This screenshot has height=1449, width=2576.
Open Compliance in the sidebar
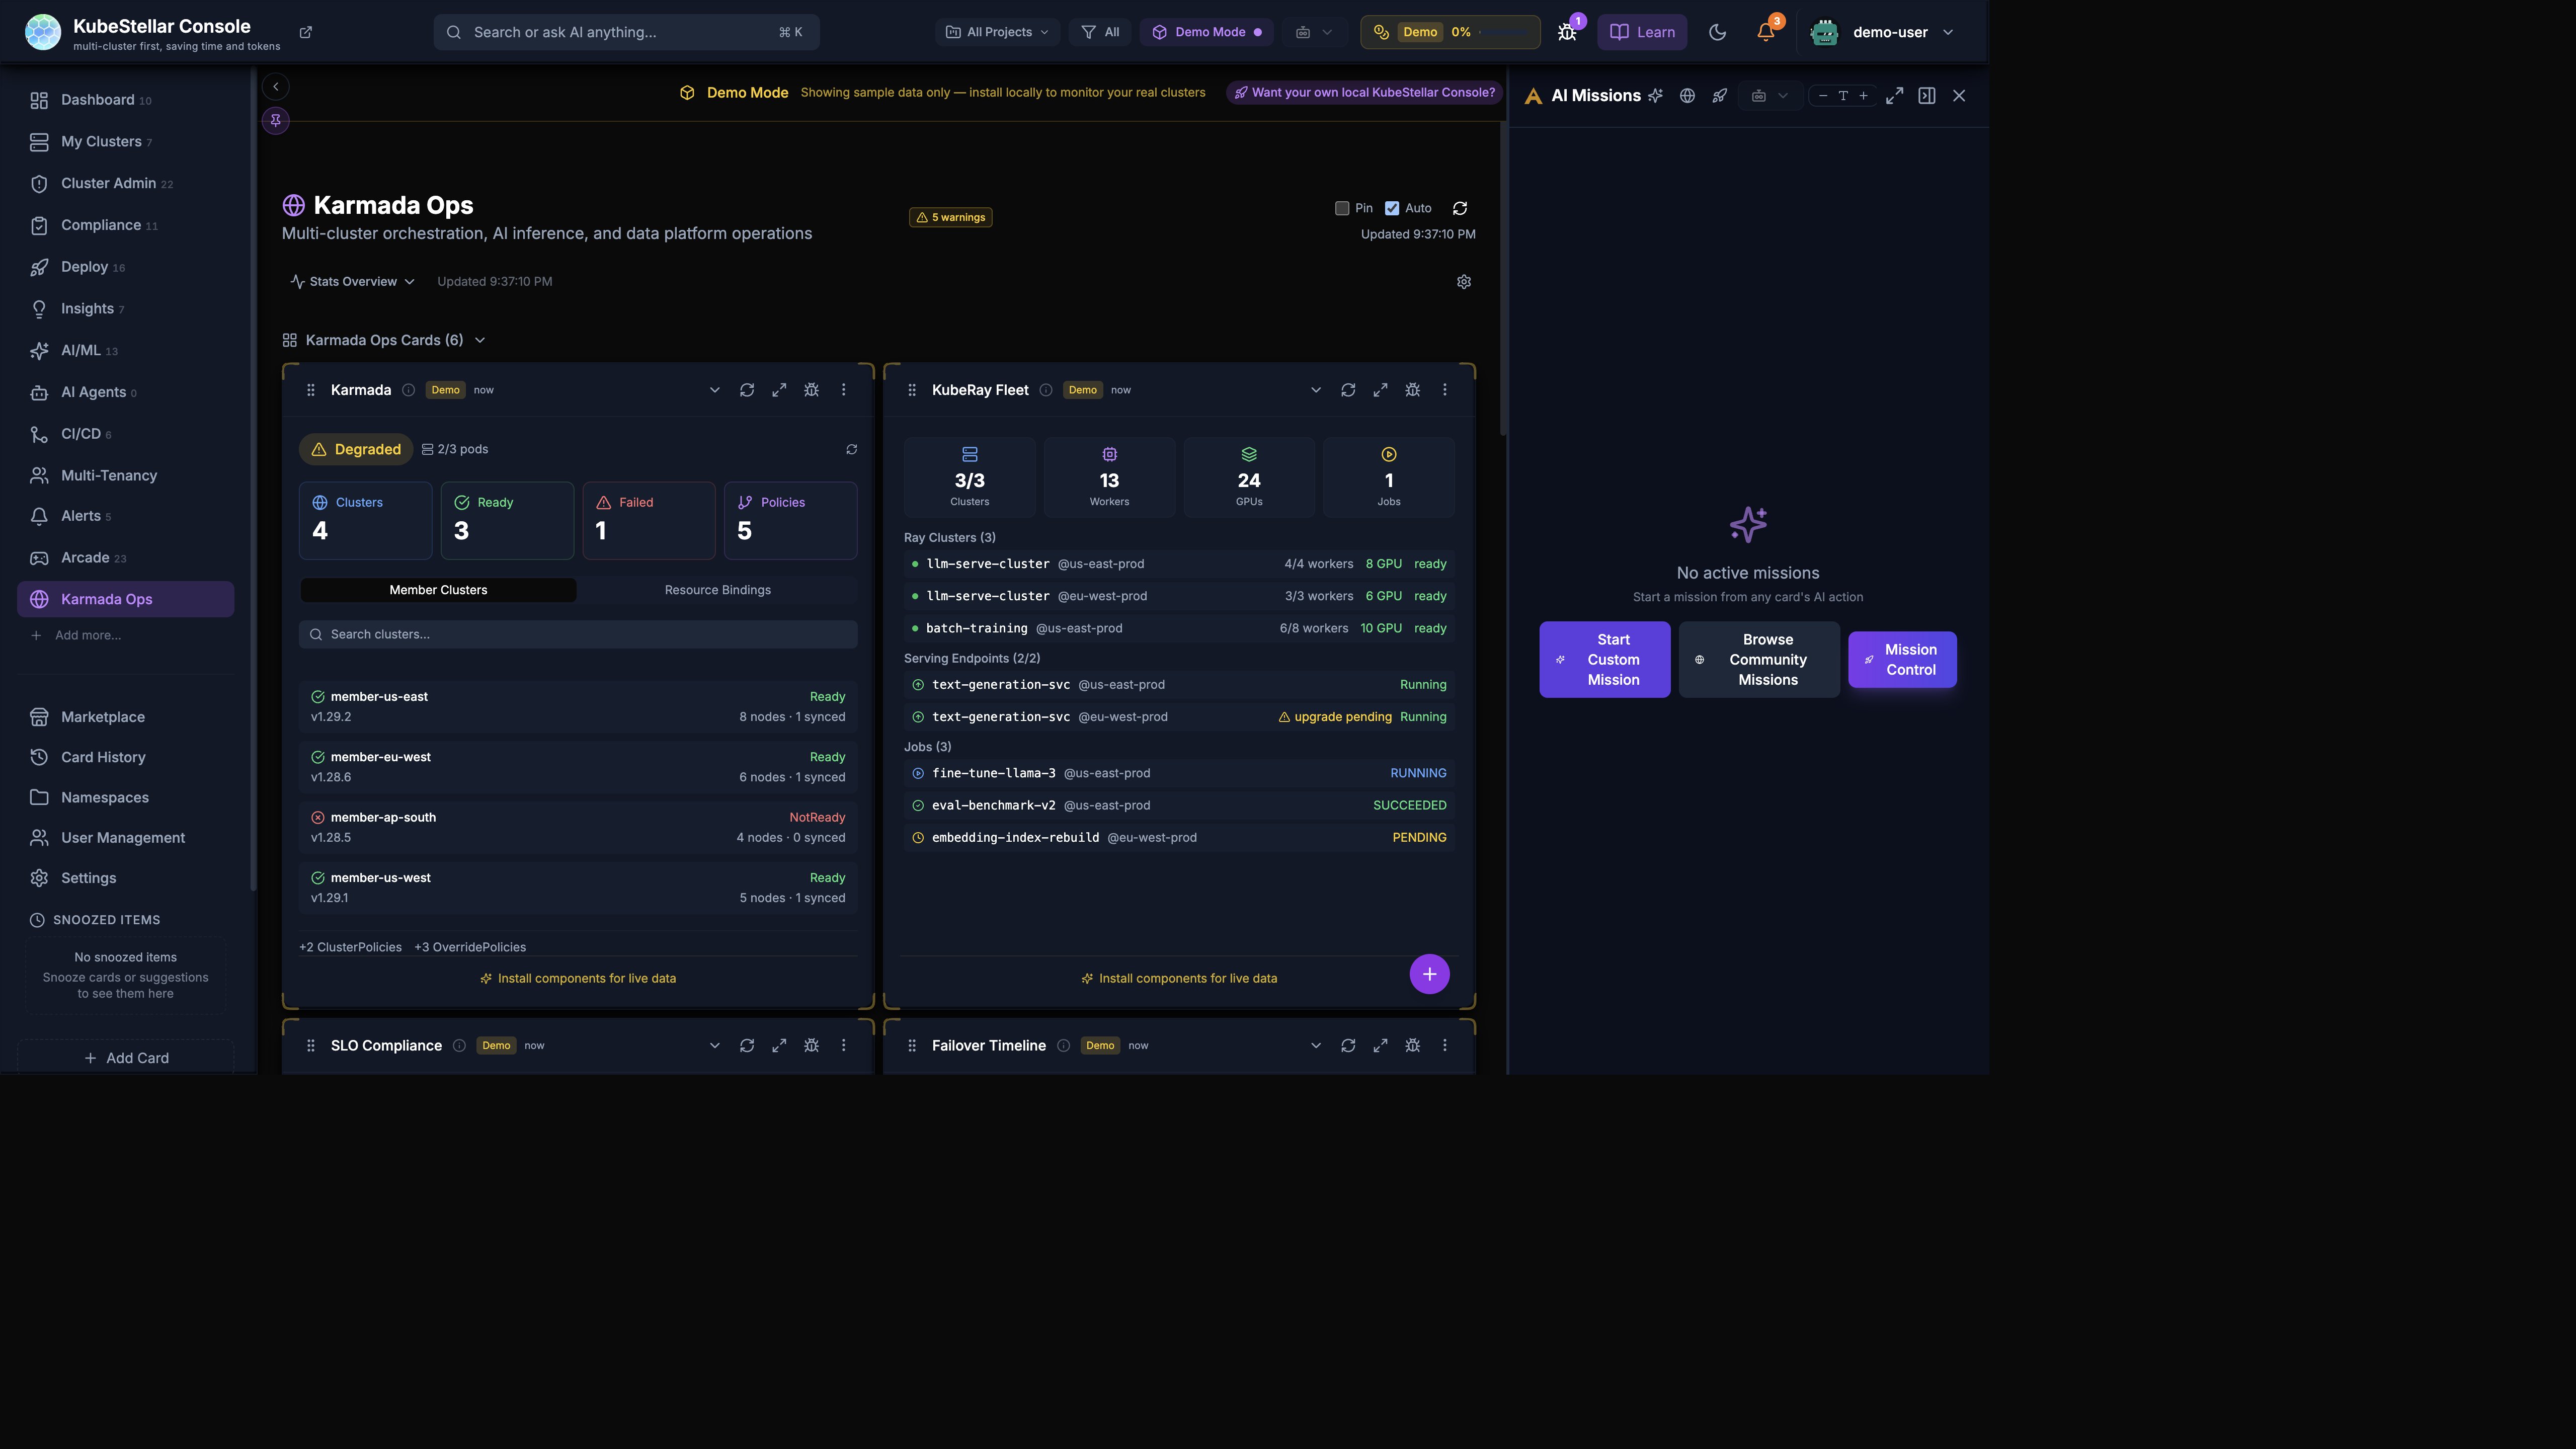tap(101, 225)
